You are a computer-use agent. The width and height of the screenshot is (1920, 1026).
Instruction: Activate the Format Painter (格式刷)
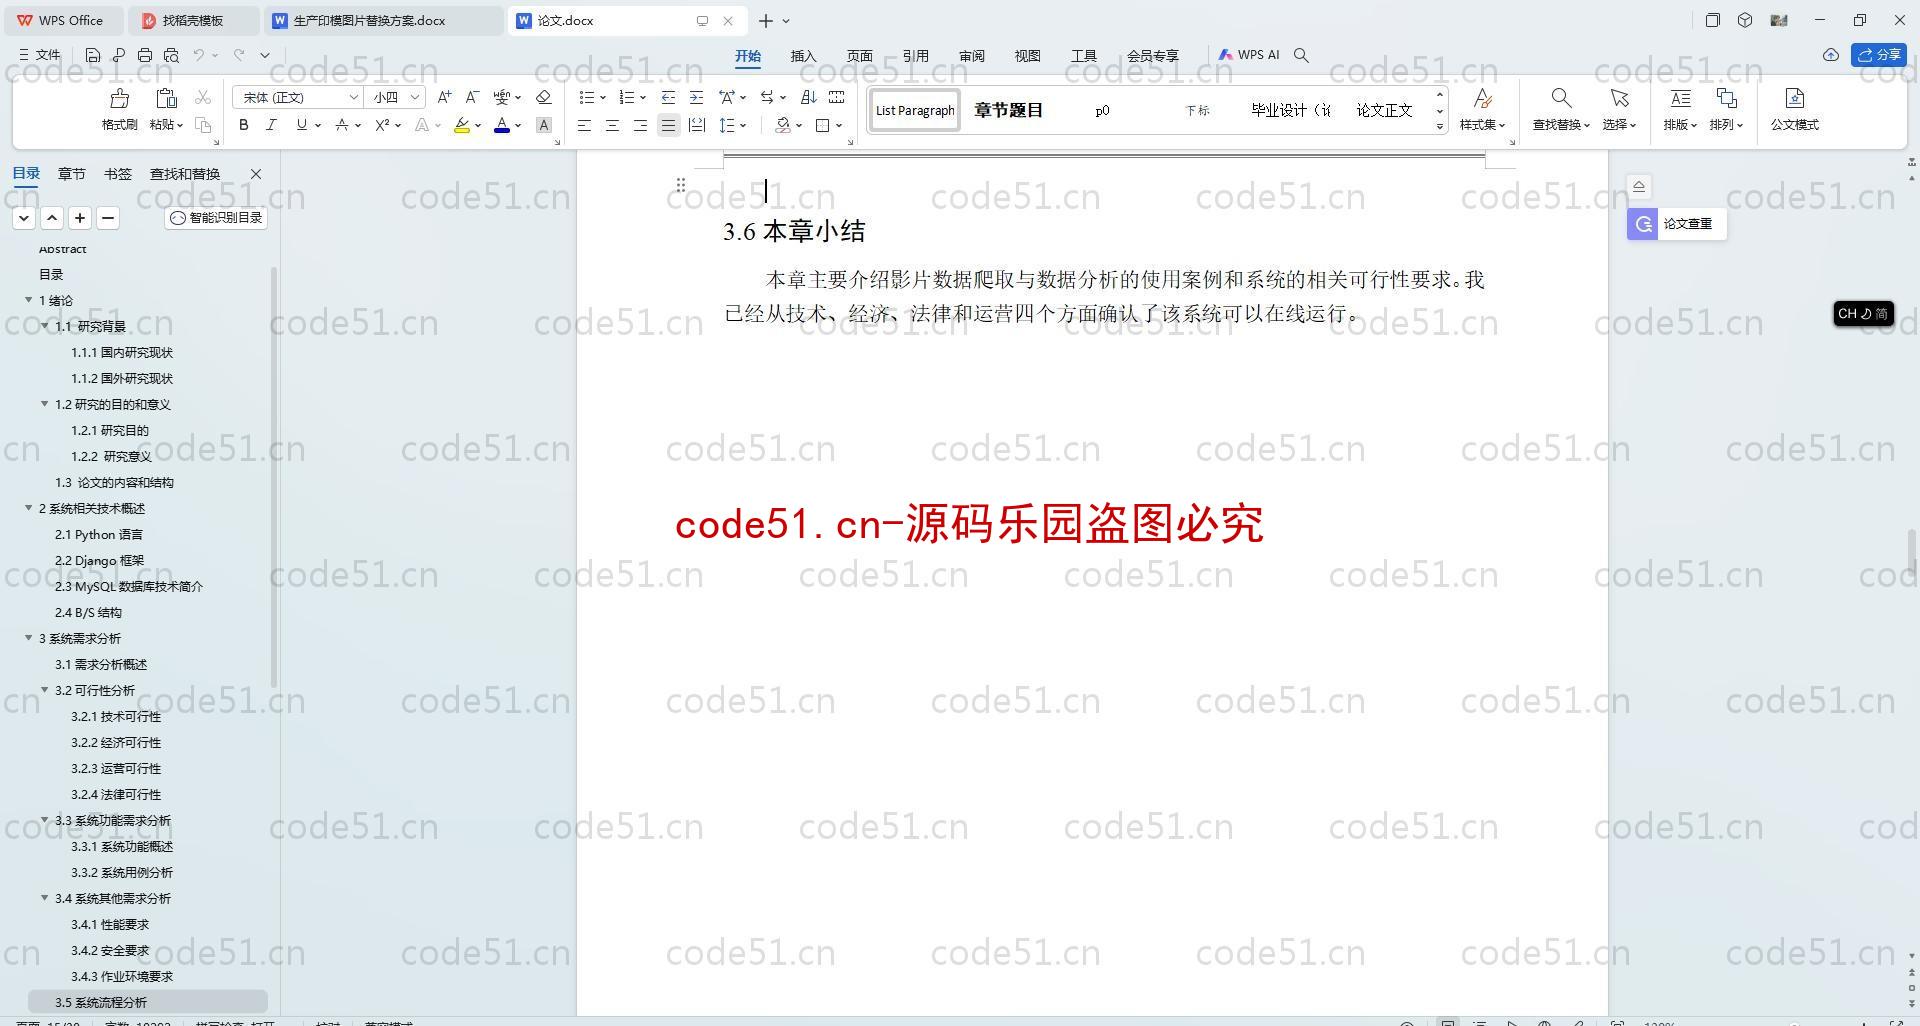(119, 109)
